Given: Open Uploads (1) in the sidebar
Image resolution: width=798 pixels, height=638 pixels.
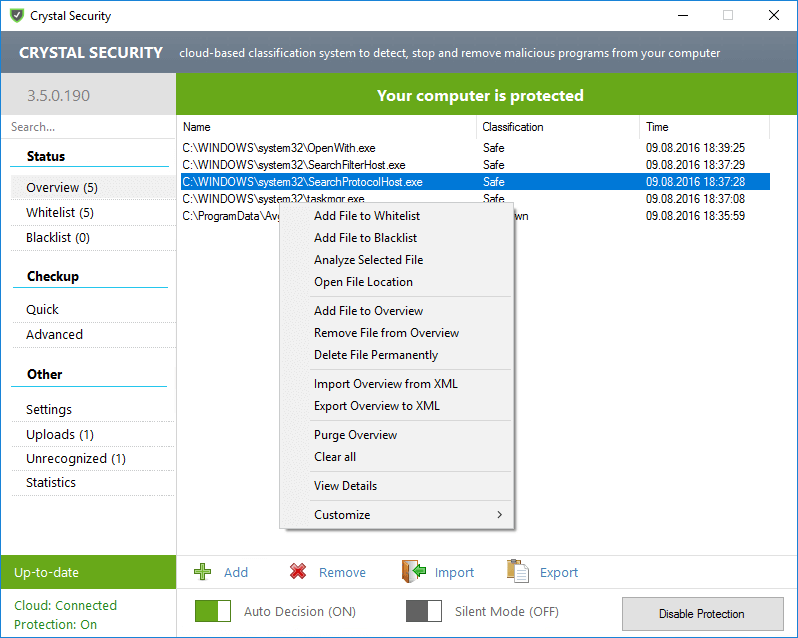Looking at the screenshot, I should pos(93,434).
